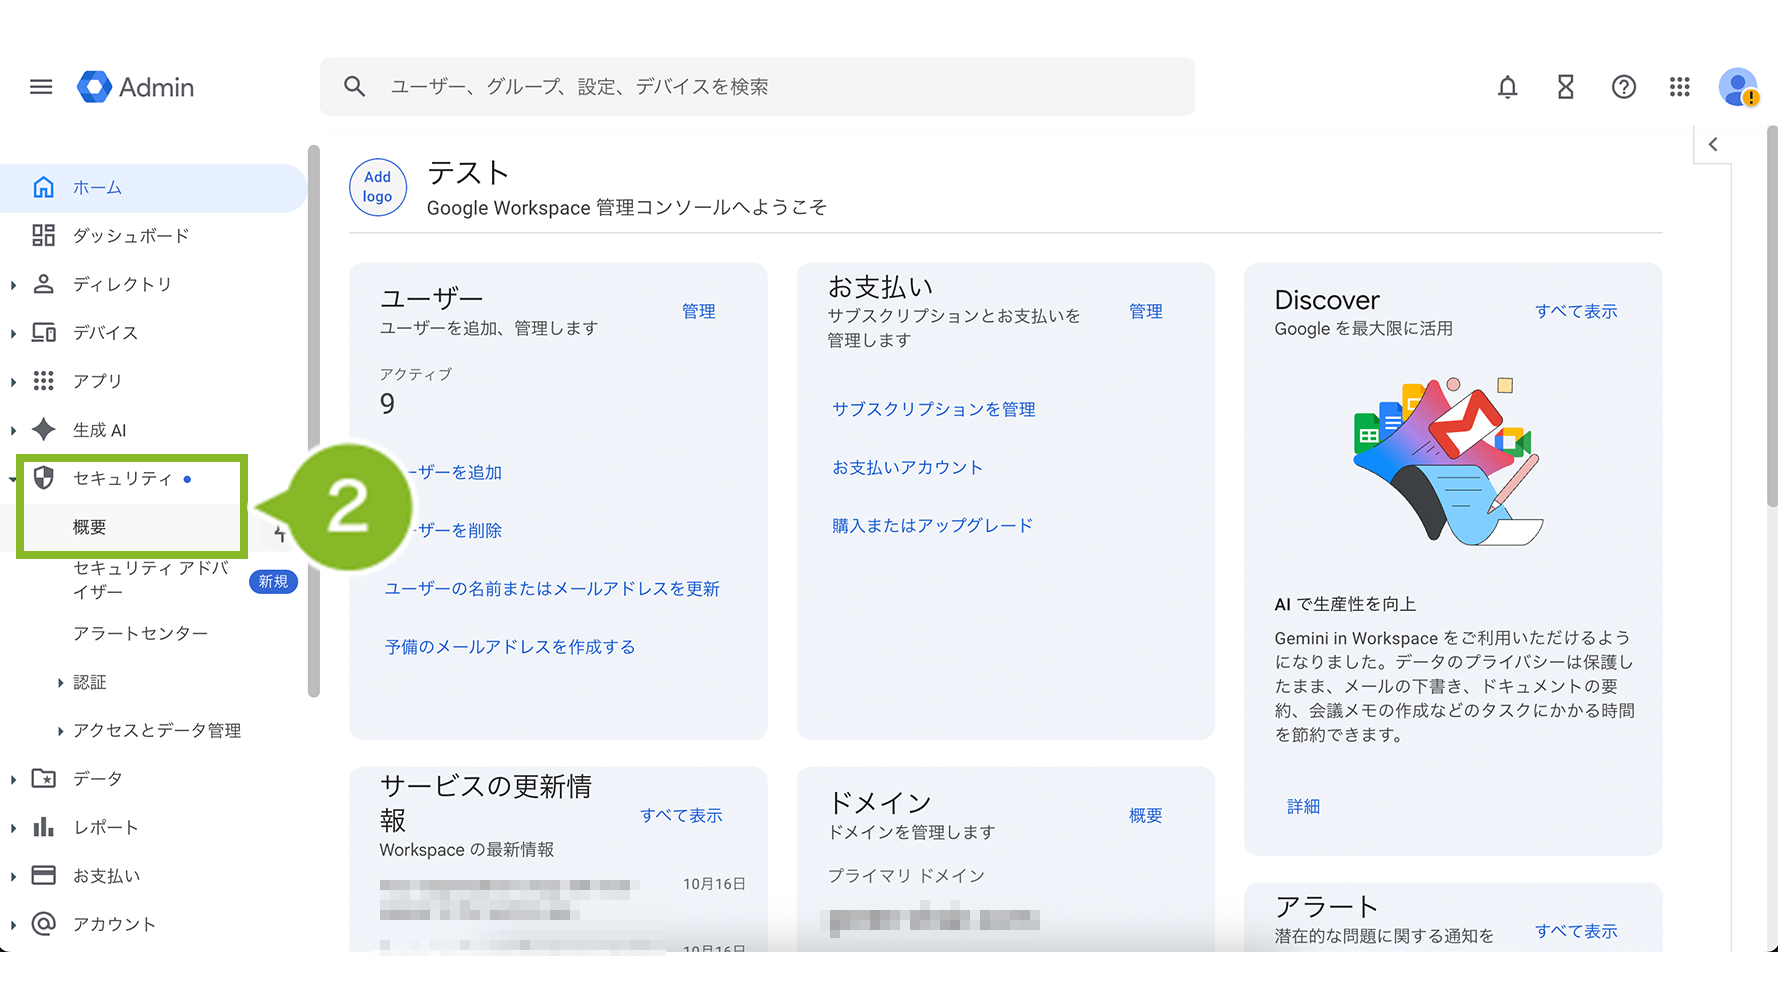This screenshot has width=1778, height=1000.
Task: Expand the ディレクトリ tree arrow
Action: [13, 285]
